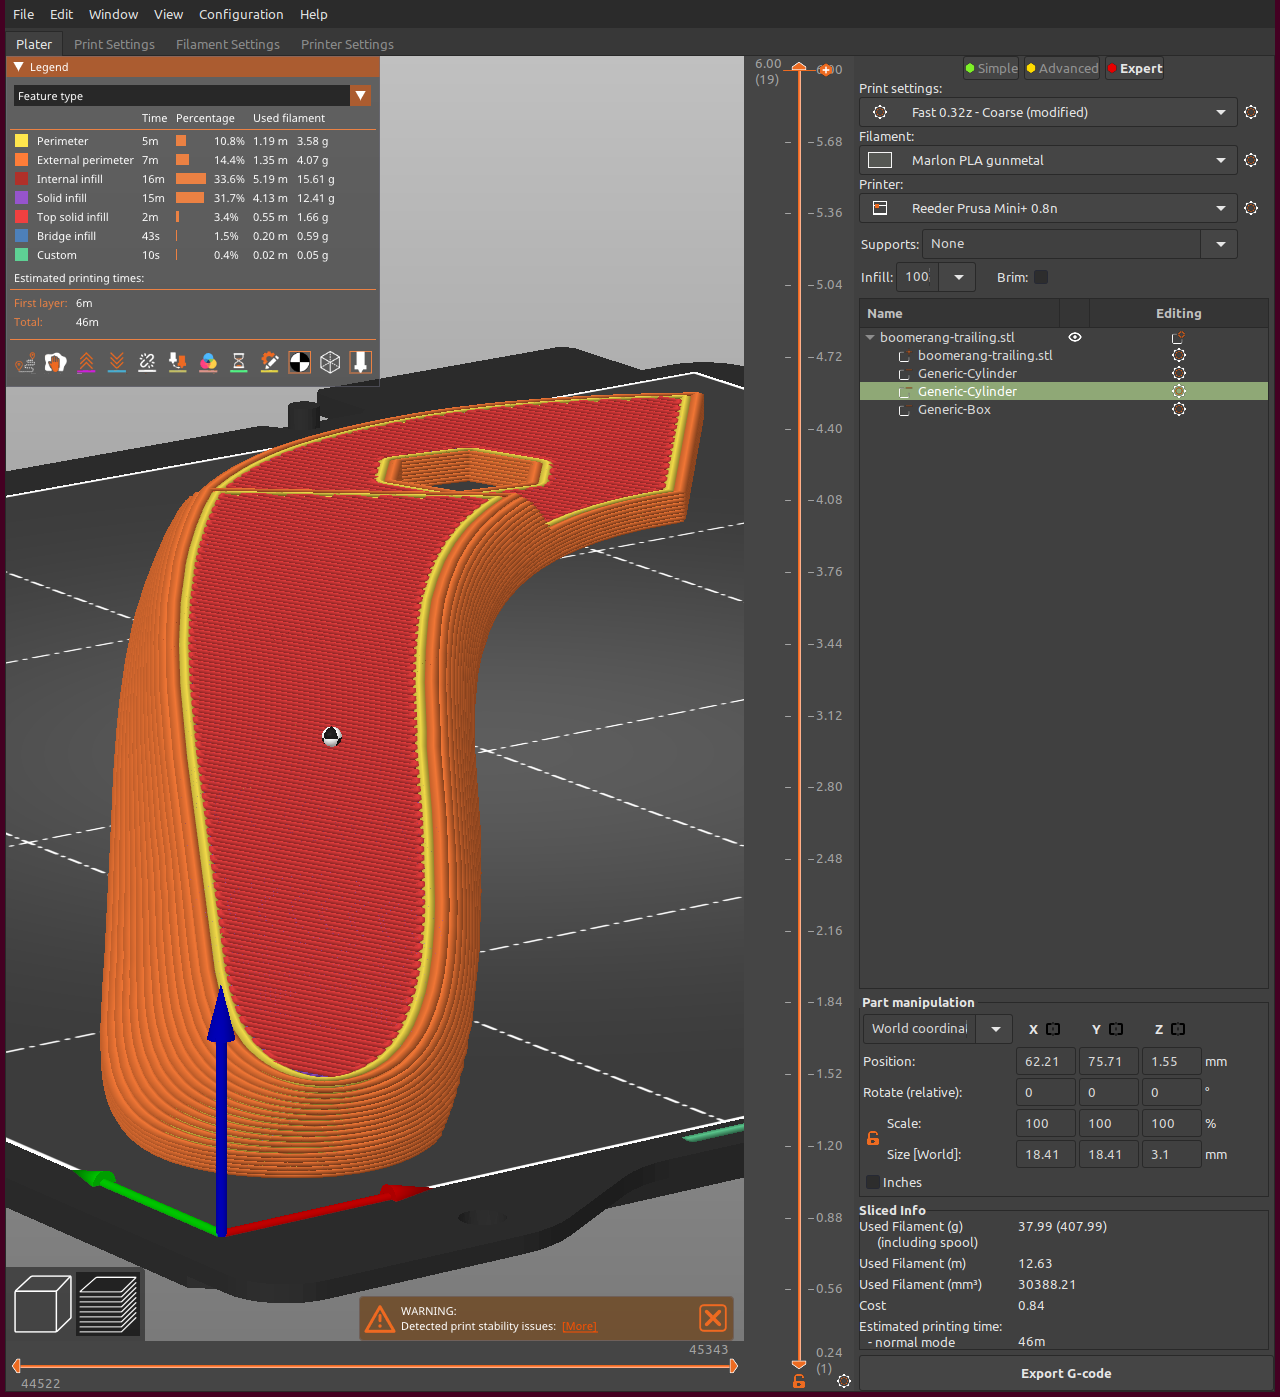This screenshot has height=1397, width=1280.
Task: Toggle Retractions visibility icon in legend
Action: 86,362
